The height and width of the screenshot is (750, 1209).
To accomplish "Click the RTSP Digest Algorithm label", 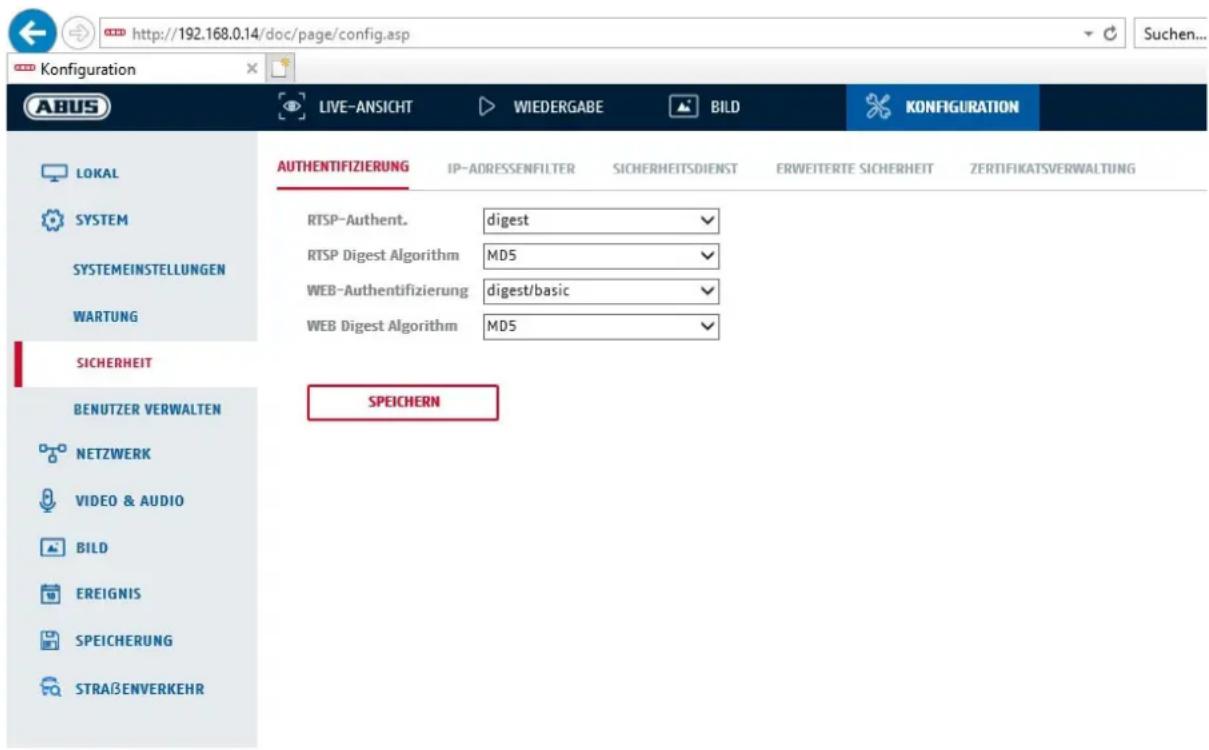I will (383, 255).
